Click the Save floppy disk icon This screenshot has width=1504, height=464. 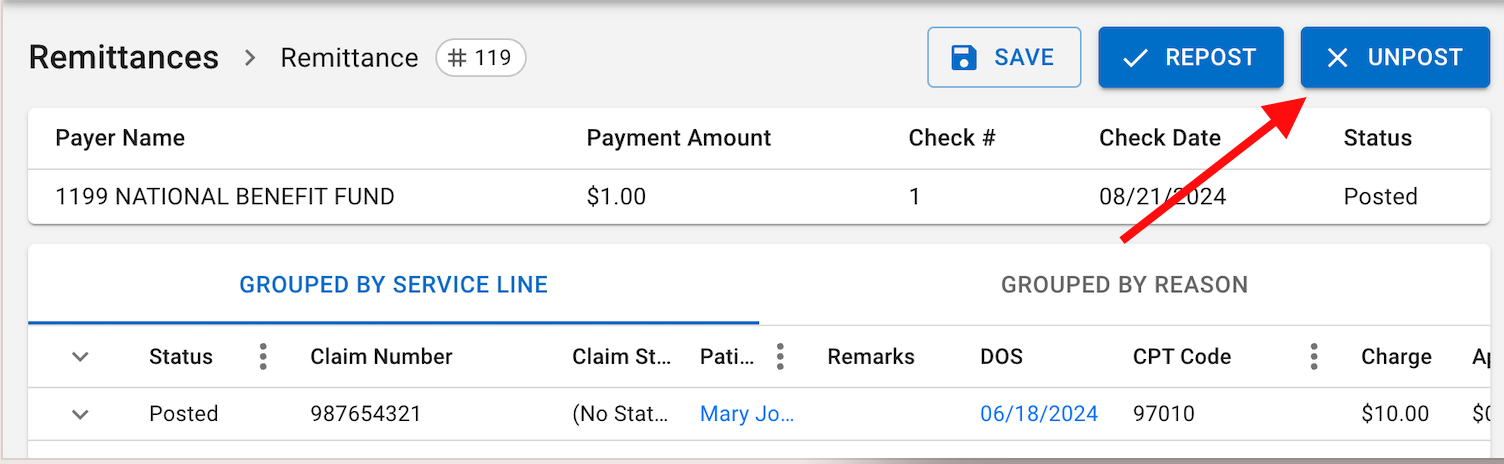[x=963, y=58]
